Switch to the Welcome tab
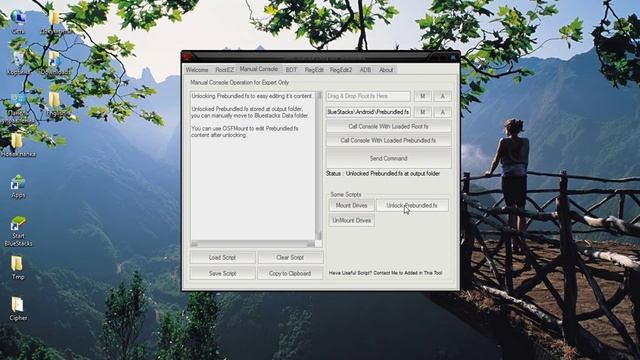Screen dimensions: 640x360 click(x=197, y=70)
